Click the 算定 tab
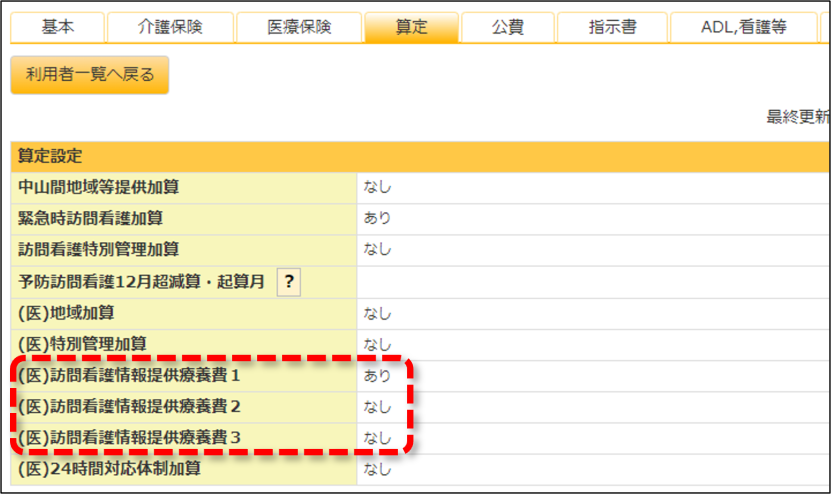 coord(411,27)
